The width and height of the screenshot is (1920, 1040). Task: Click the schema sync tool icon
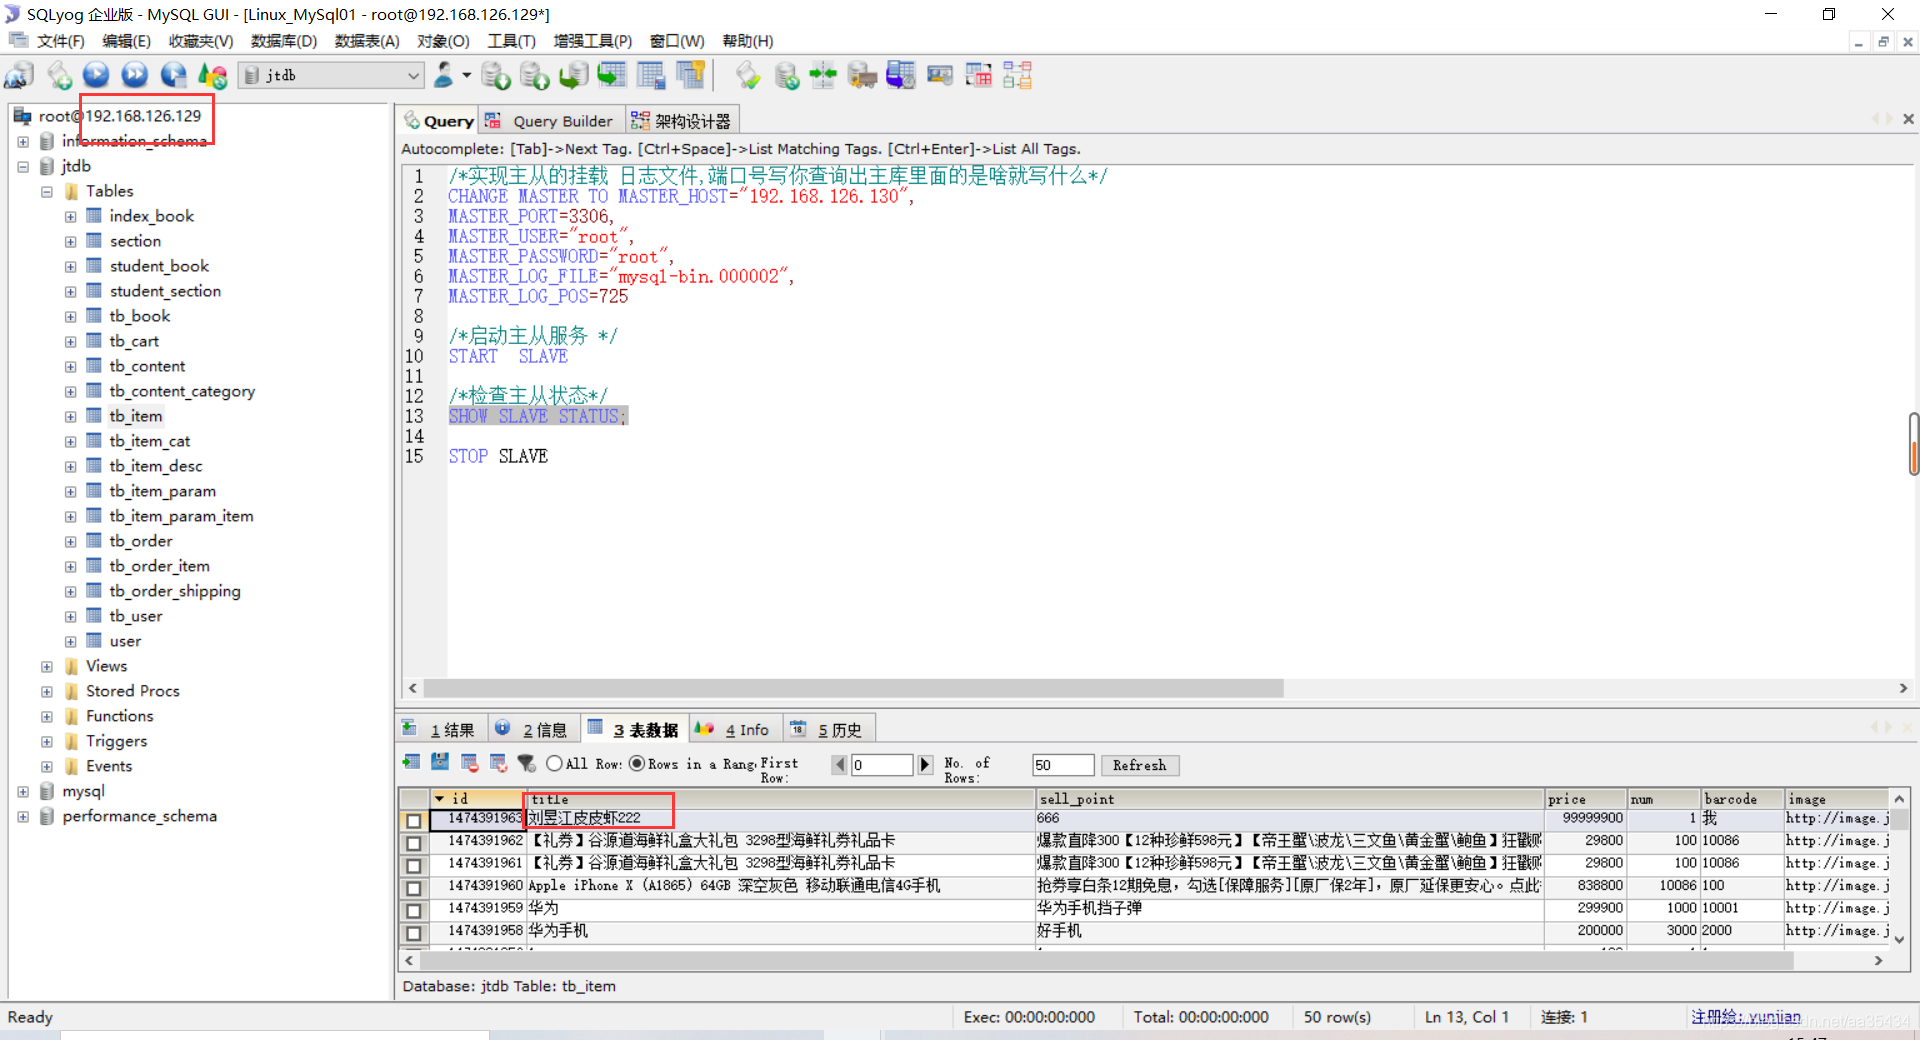pos(823,75)
